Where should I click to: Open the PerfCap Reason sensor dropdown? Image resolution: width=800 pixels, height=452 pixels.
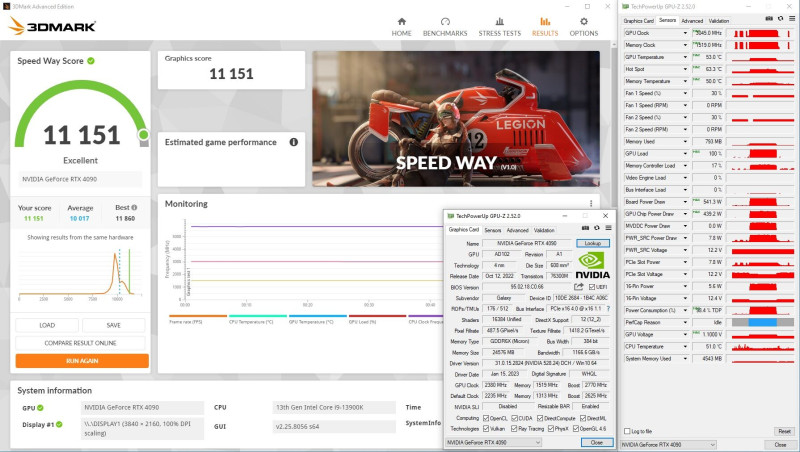[685, 322]
